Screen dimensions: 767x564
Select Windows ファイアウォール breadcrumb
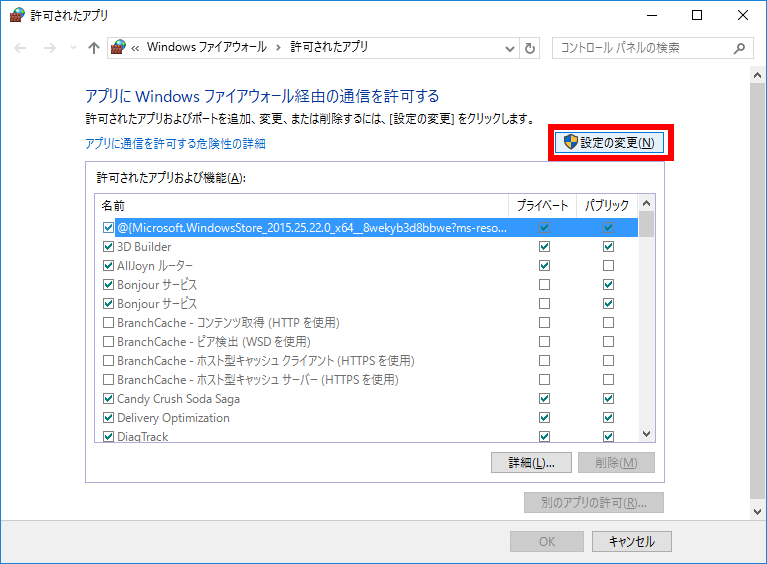click(206, 47)
